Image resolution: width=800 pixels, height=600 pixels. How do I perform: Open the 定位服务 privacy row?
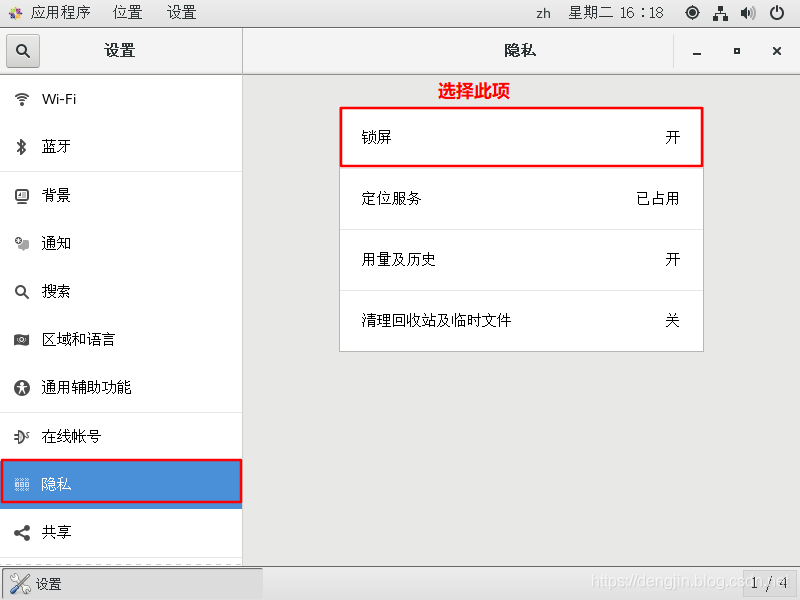point(521,198)
